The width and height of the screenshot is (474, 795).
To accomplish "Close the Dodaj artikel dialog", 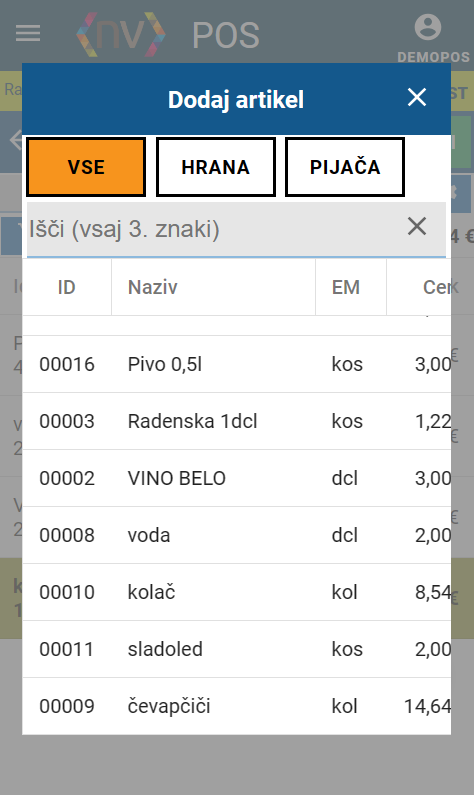I will pos(417,97).
